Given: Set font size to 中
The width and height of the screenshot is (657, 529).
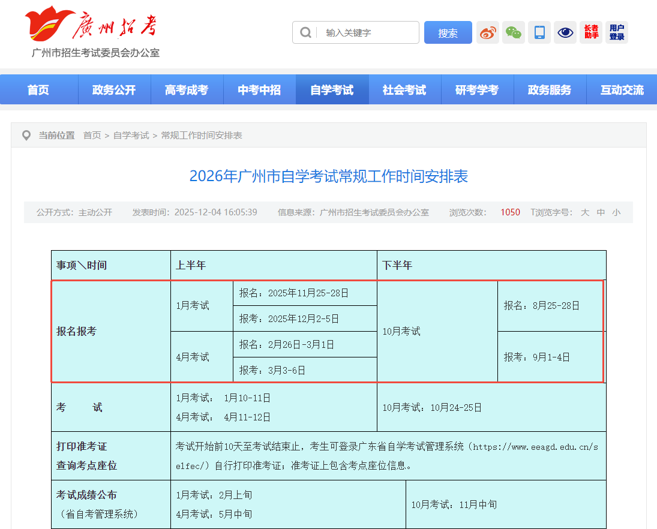Looking at the screenshot, I should (600, 212).
